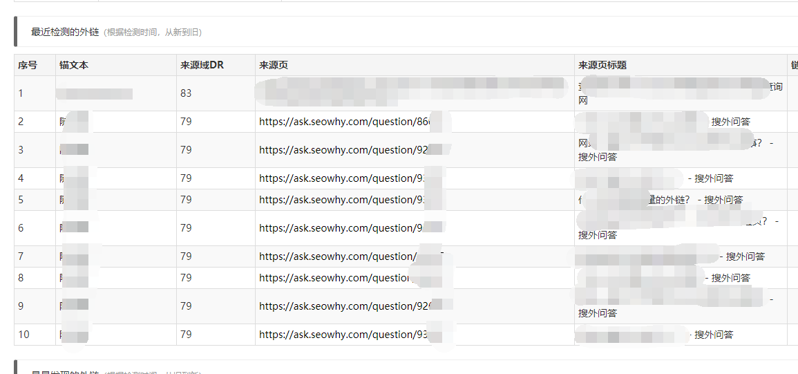This screenshot has width=798, height=374.
Task: Select the DR value 79 in row 8
Action: (x=186, y=278)
